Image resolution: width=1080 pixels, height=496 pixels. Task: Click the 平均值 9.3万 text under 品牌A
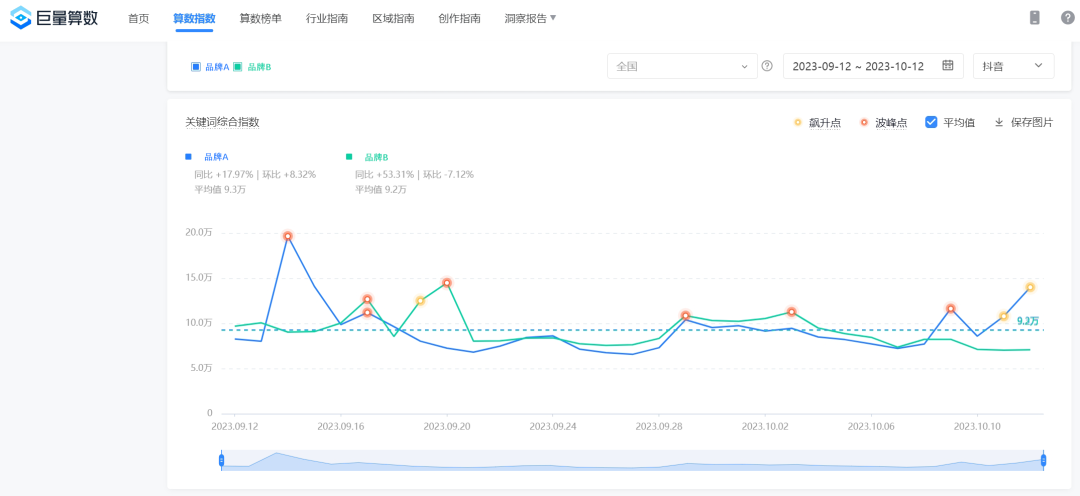pos(220,189)
